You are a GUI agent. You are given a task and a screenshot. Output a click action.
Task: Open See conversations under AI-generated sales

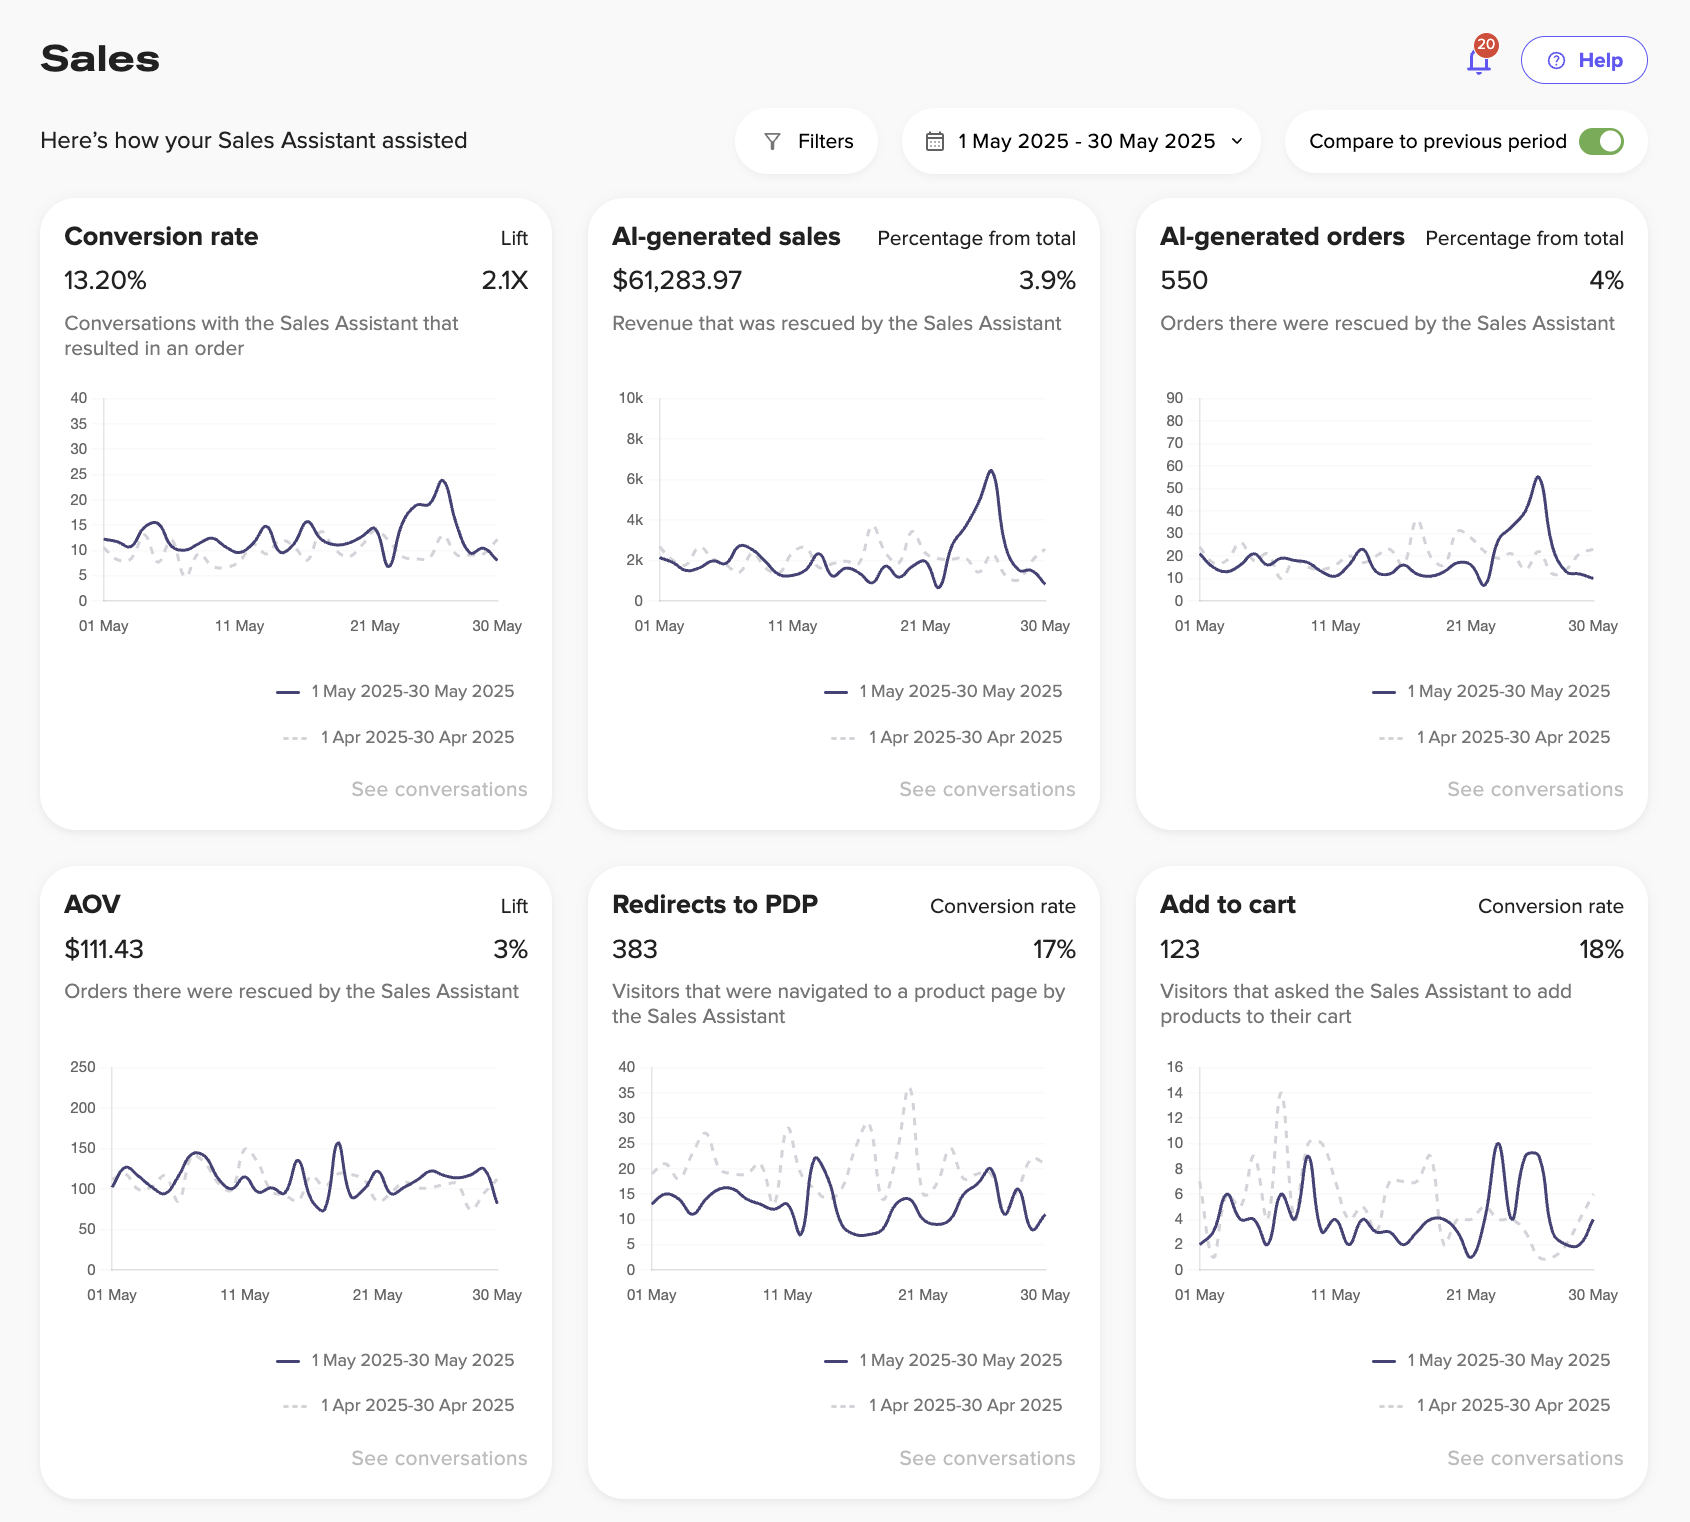tap(987, 789)
